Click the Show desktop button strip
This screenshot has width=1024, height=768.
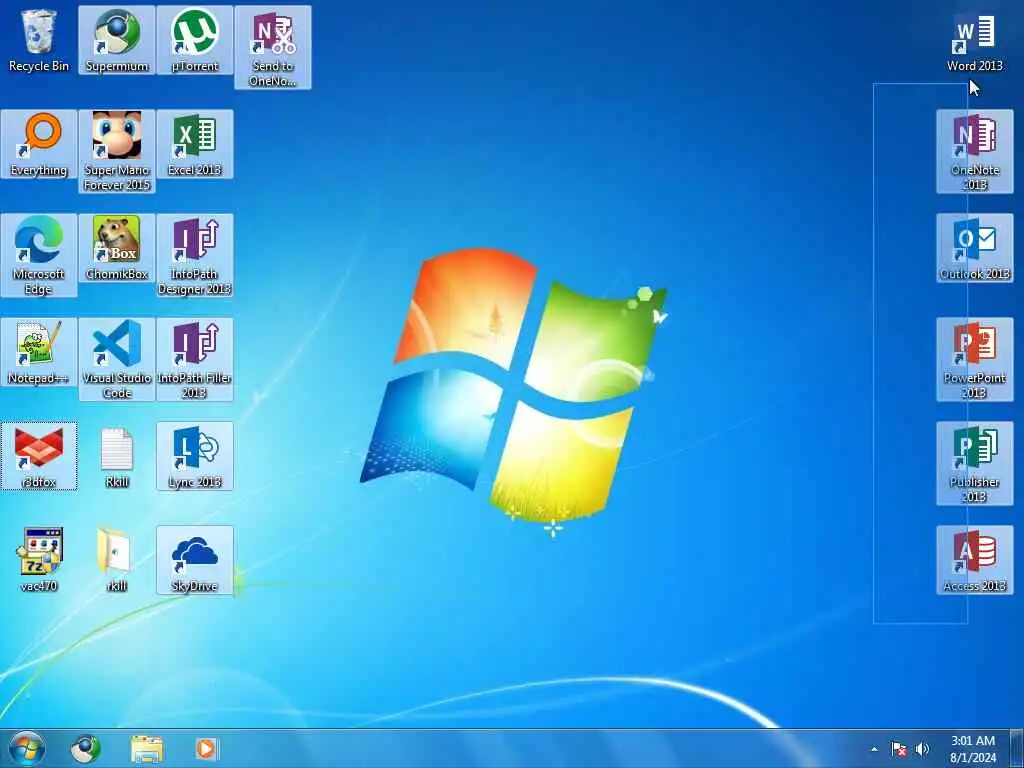[1017, 748]
